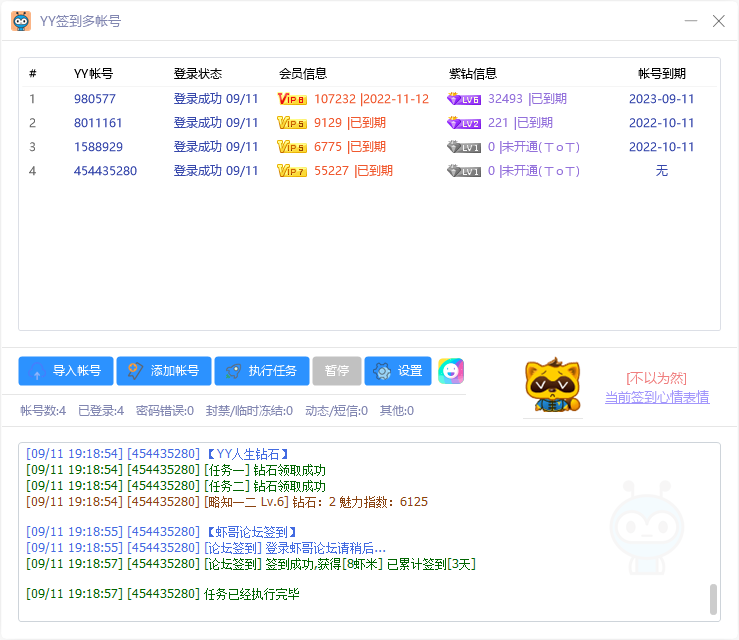739x640 pixels.
Task: Sort by YY帐号 column header
Action: point(93,74)
